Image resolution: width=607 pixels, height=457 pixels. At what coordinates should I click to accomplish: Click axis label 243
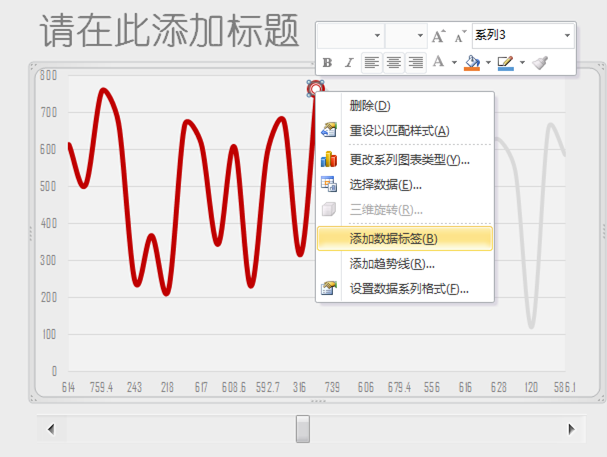point(134,387)
